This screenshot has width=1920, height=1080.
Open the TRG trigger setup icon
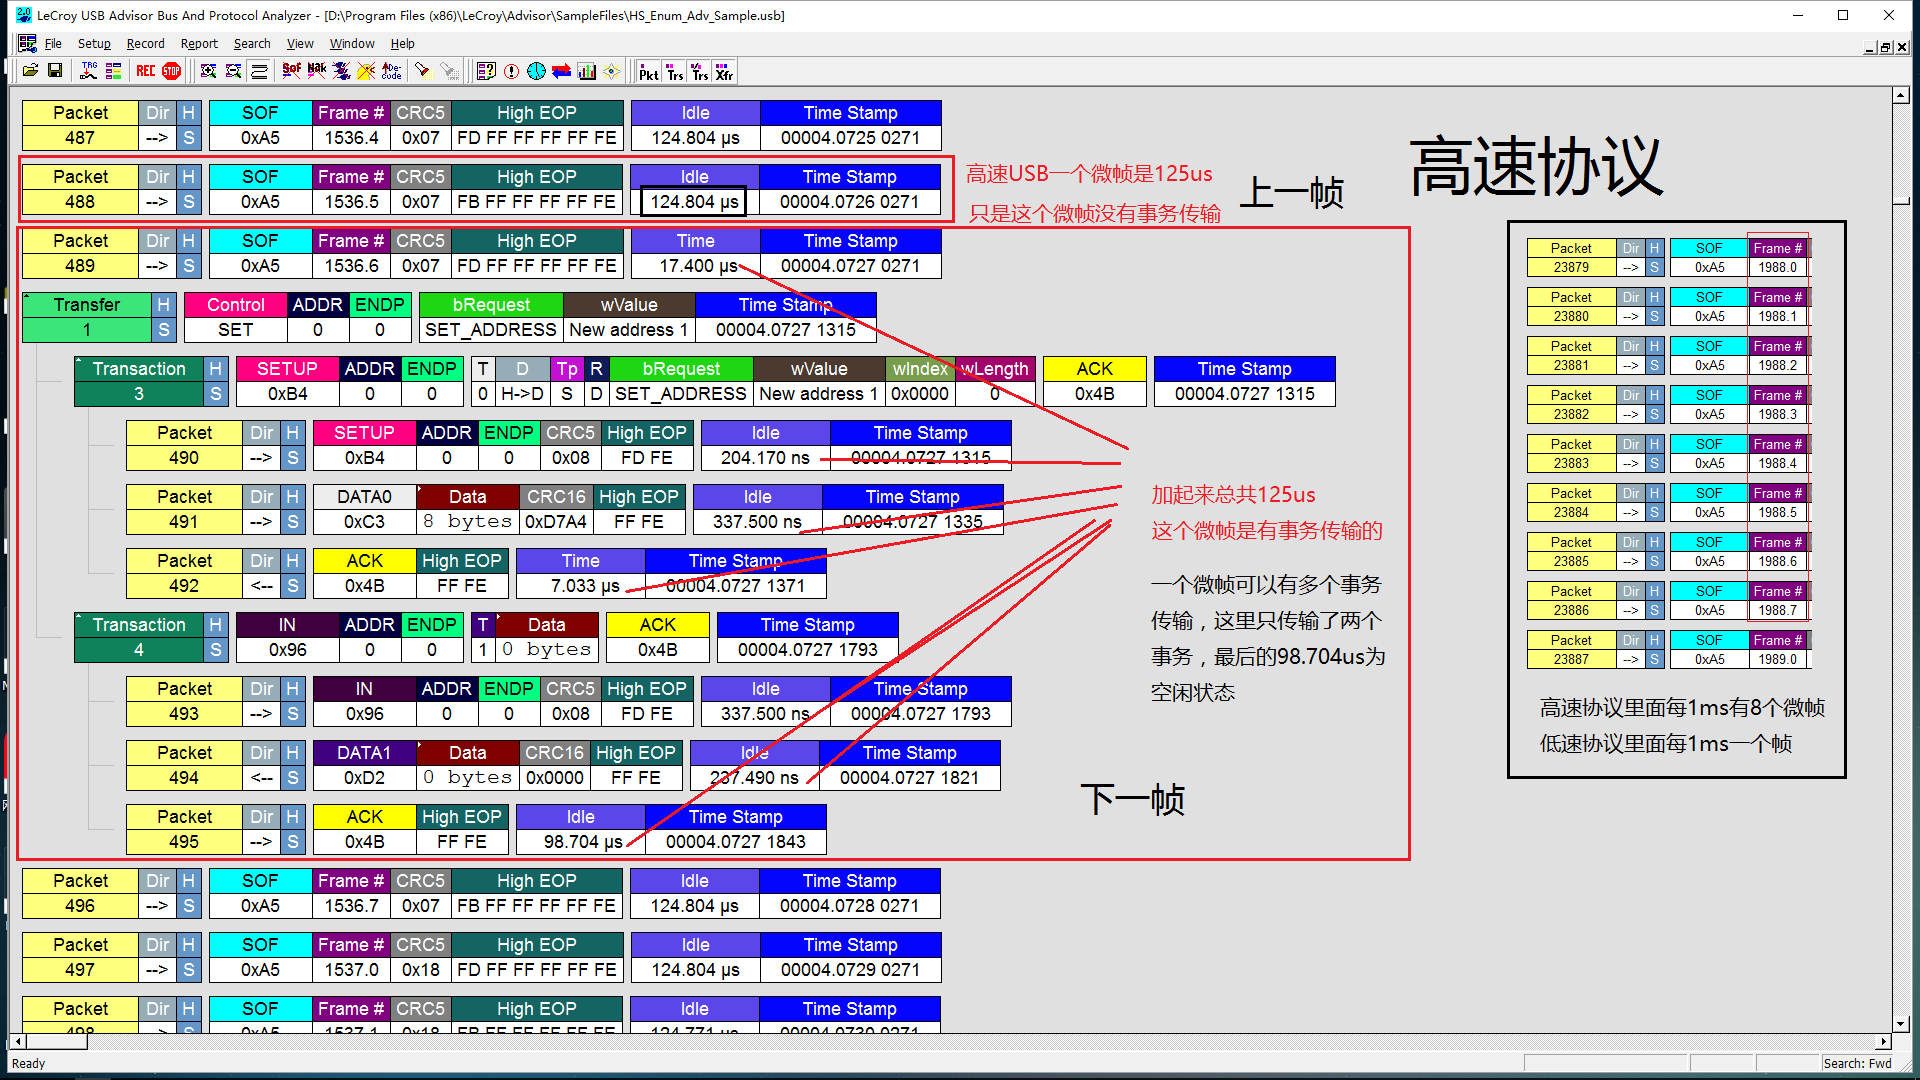point(88,70)
